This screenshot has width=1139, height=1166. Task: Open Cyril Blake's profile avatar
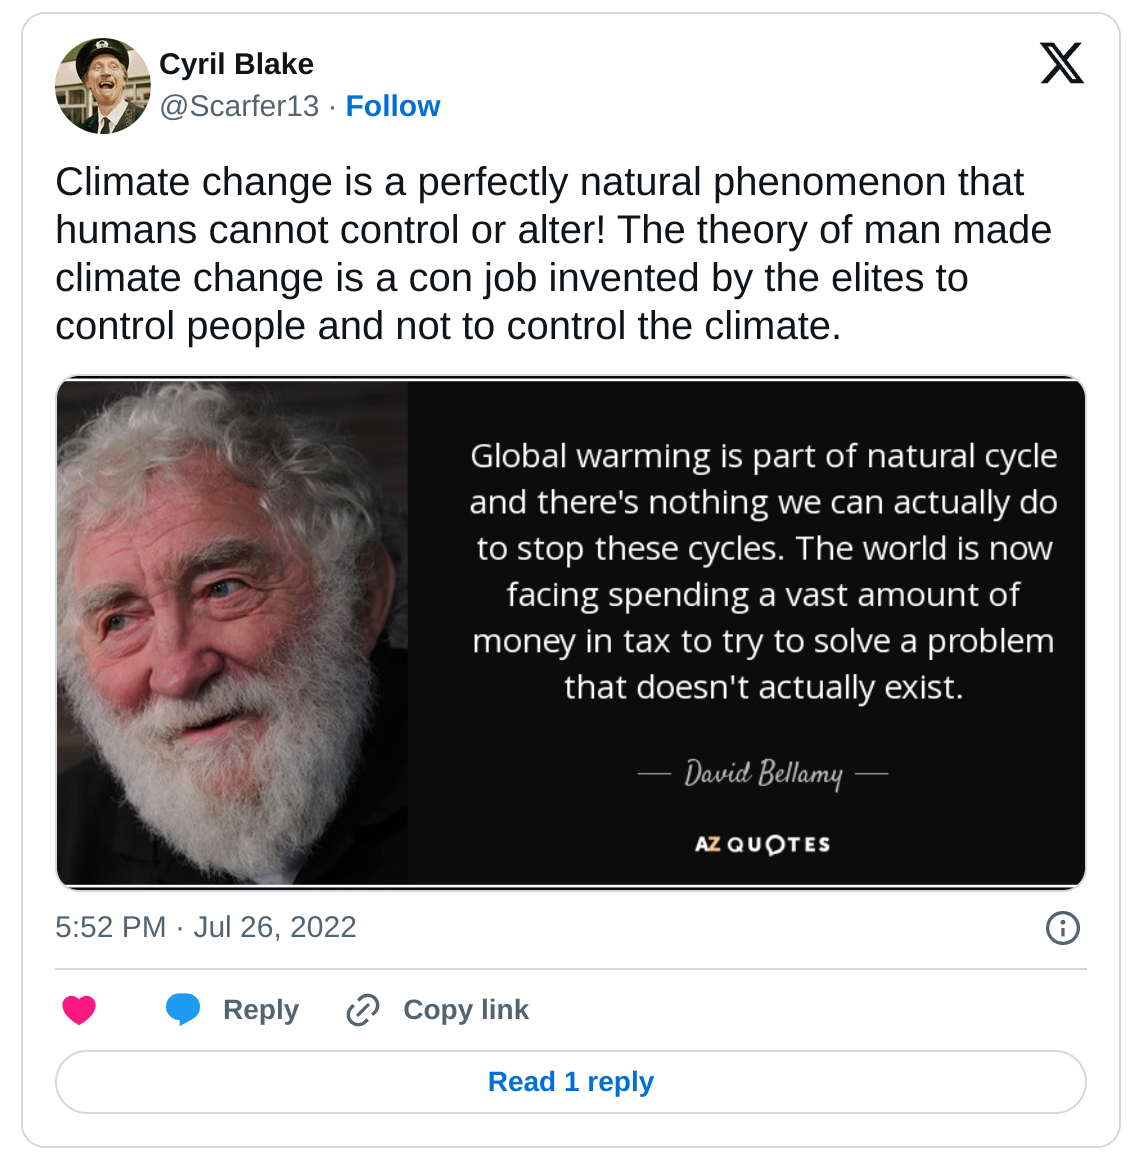coord(103,86)
